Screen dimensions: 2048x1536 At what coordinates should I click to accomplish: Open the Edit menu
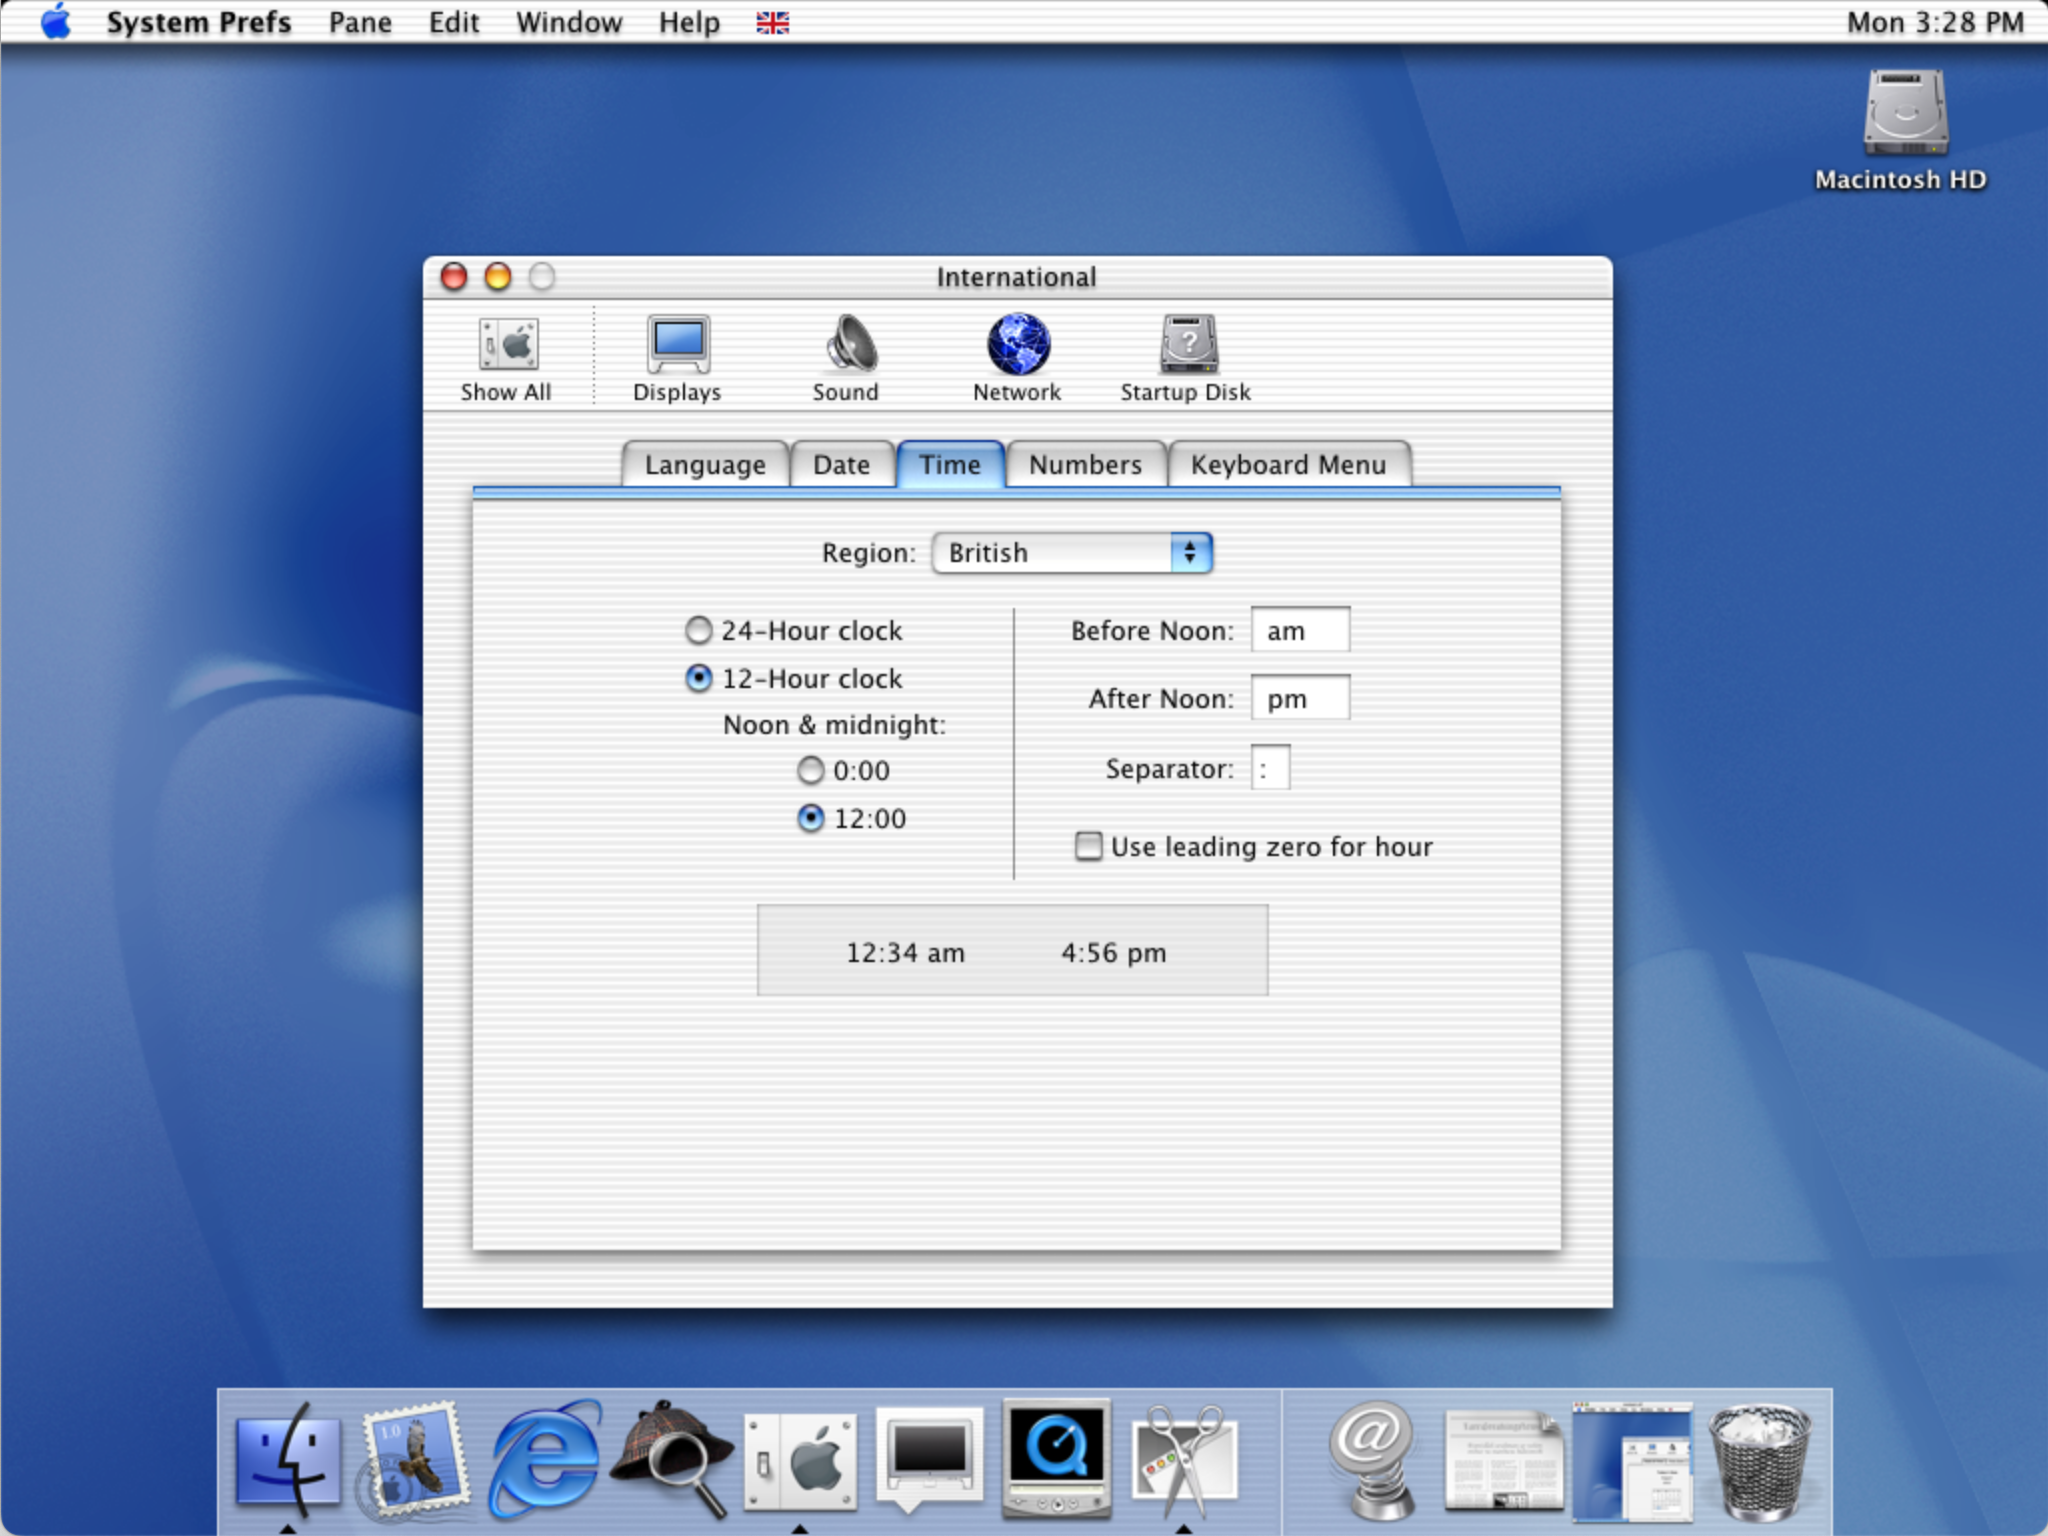tap(454, 22)
